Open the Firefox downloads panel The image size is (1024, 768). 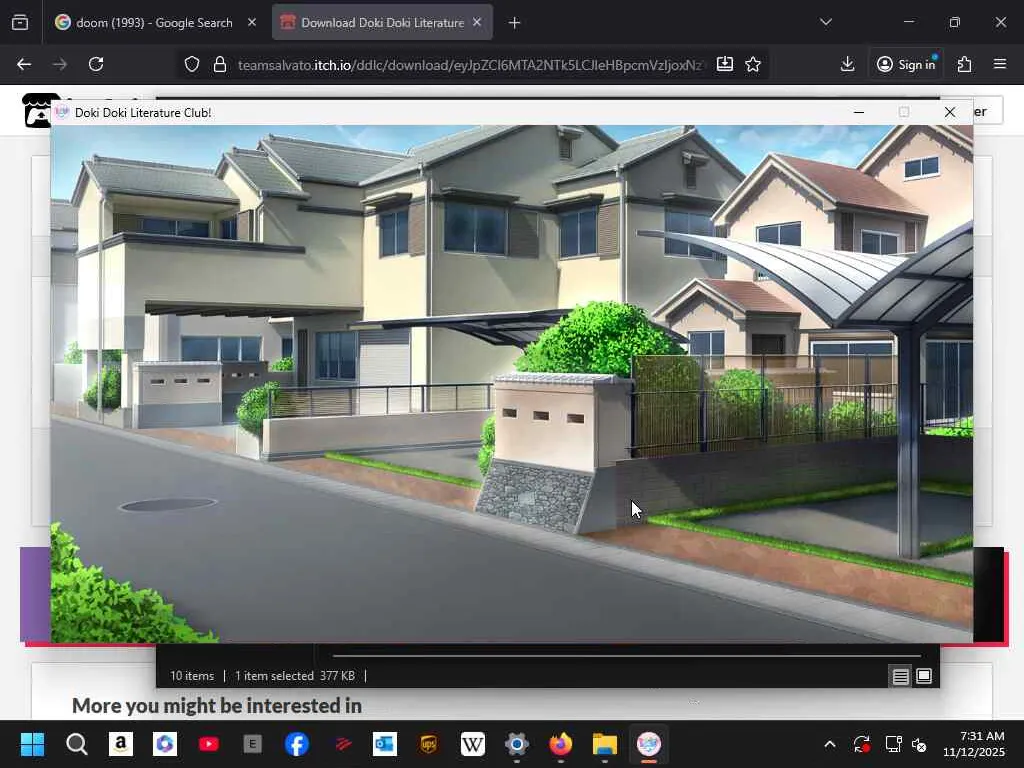pos(847,64)
